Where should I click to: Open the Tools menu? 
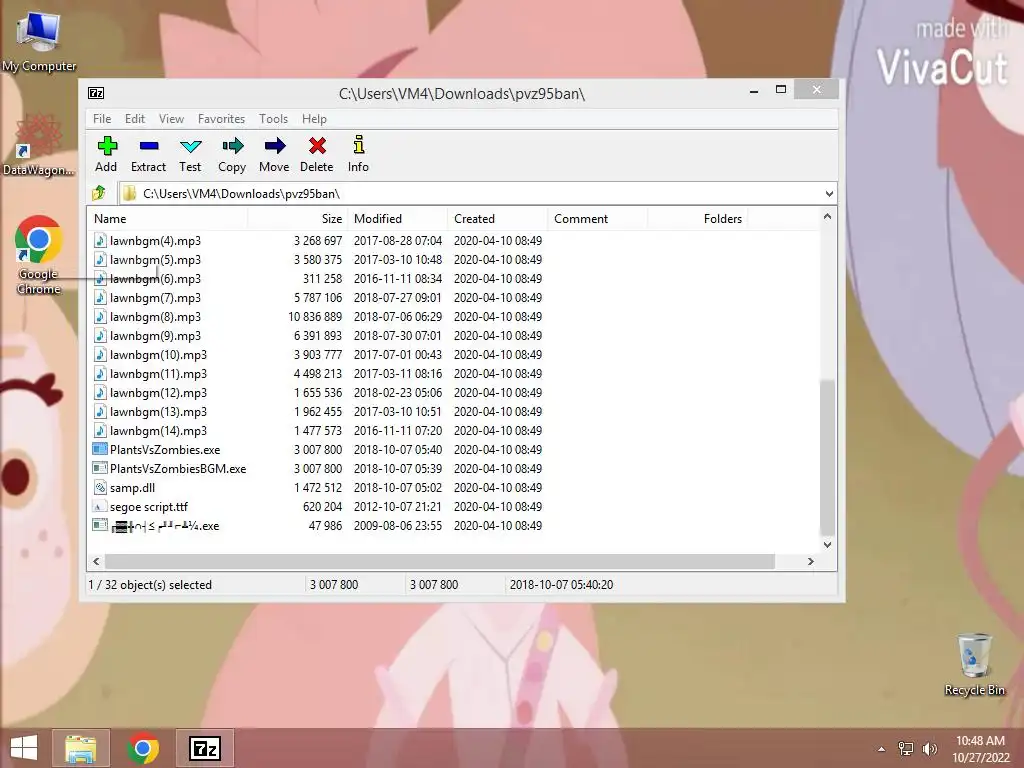273,118
